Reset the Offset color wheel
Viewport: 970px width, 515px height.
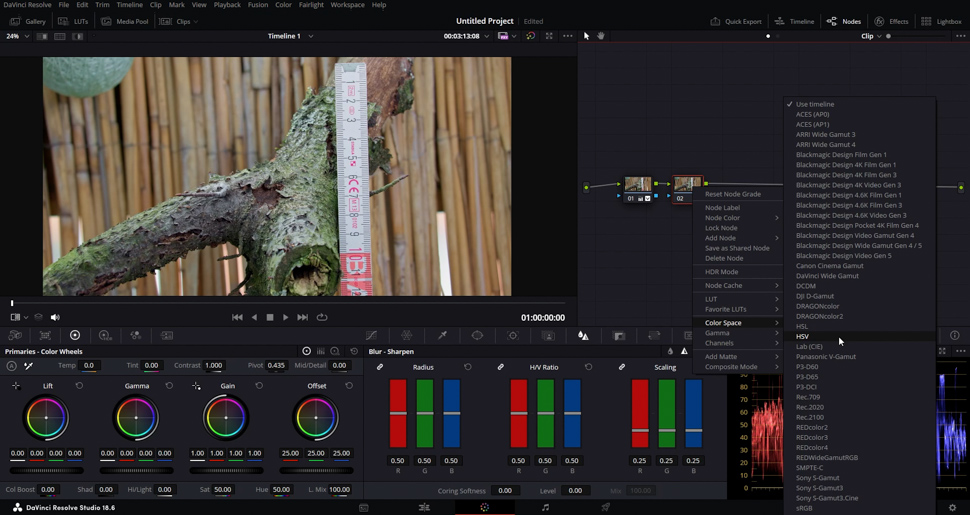coord(349,386)
